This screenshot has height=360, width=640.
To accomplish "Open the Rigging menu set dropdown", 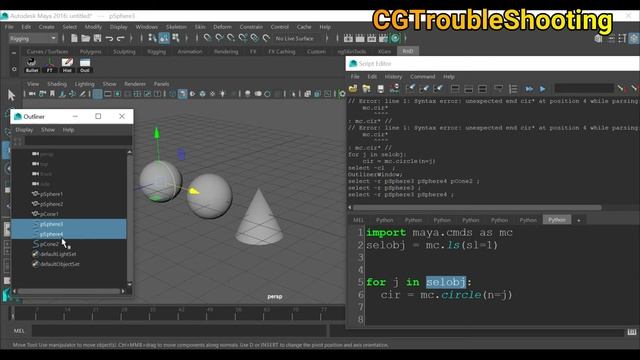I will click(33, 38).
